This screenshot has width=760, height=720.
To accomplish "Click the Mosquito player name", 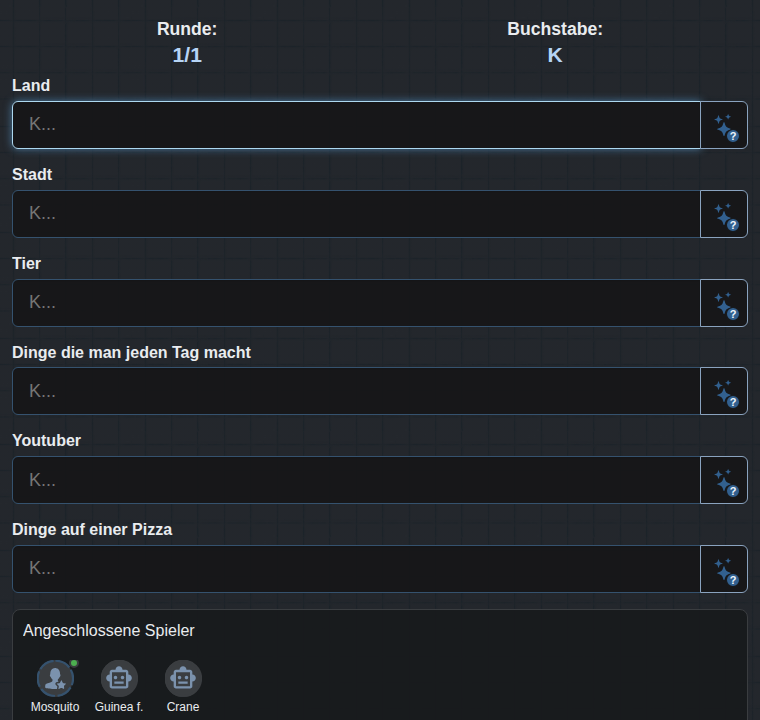I will [x=55, y=707].
